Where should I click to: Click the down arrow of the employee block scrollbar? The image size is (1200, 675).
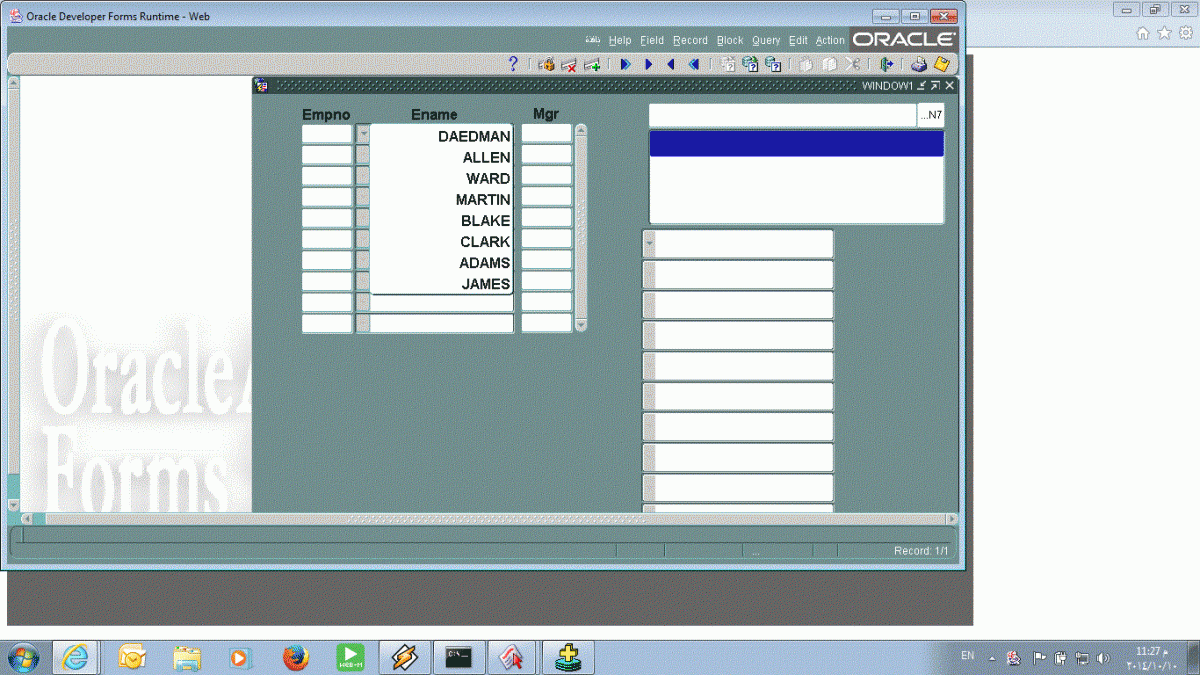point(581,325)
